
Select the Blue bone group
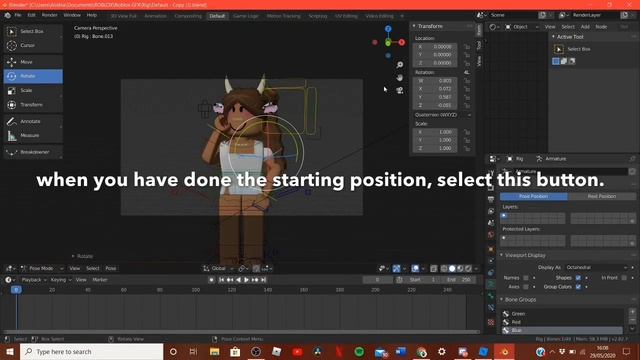point(562,330)
